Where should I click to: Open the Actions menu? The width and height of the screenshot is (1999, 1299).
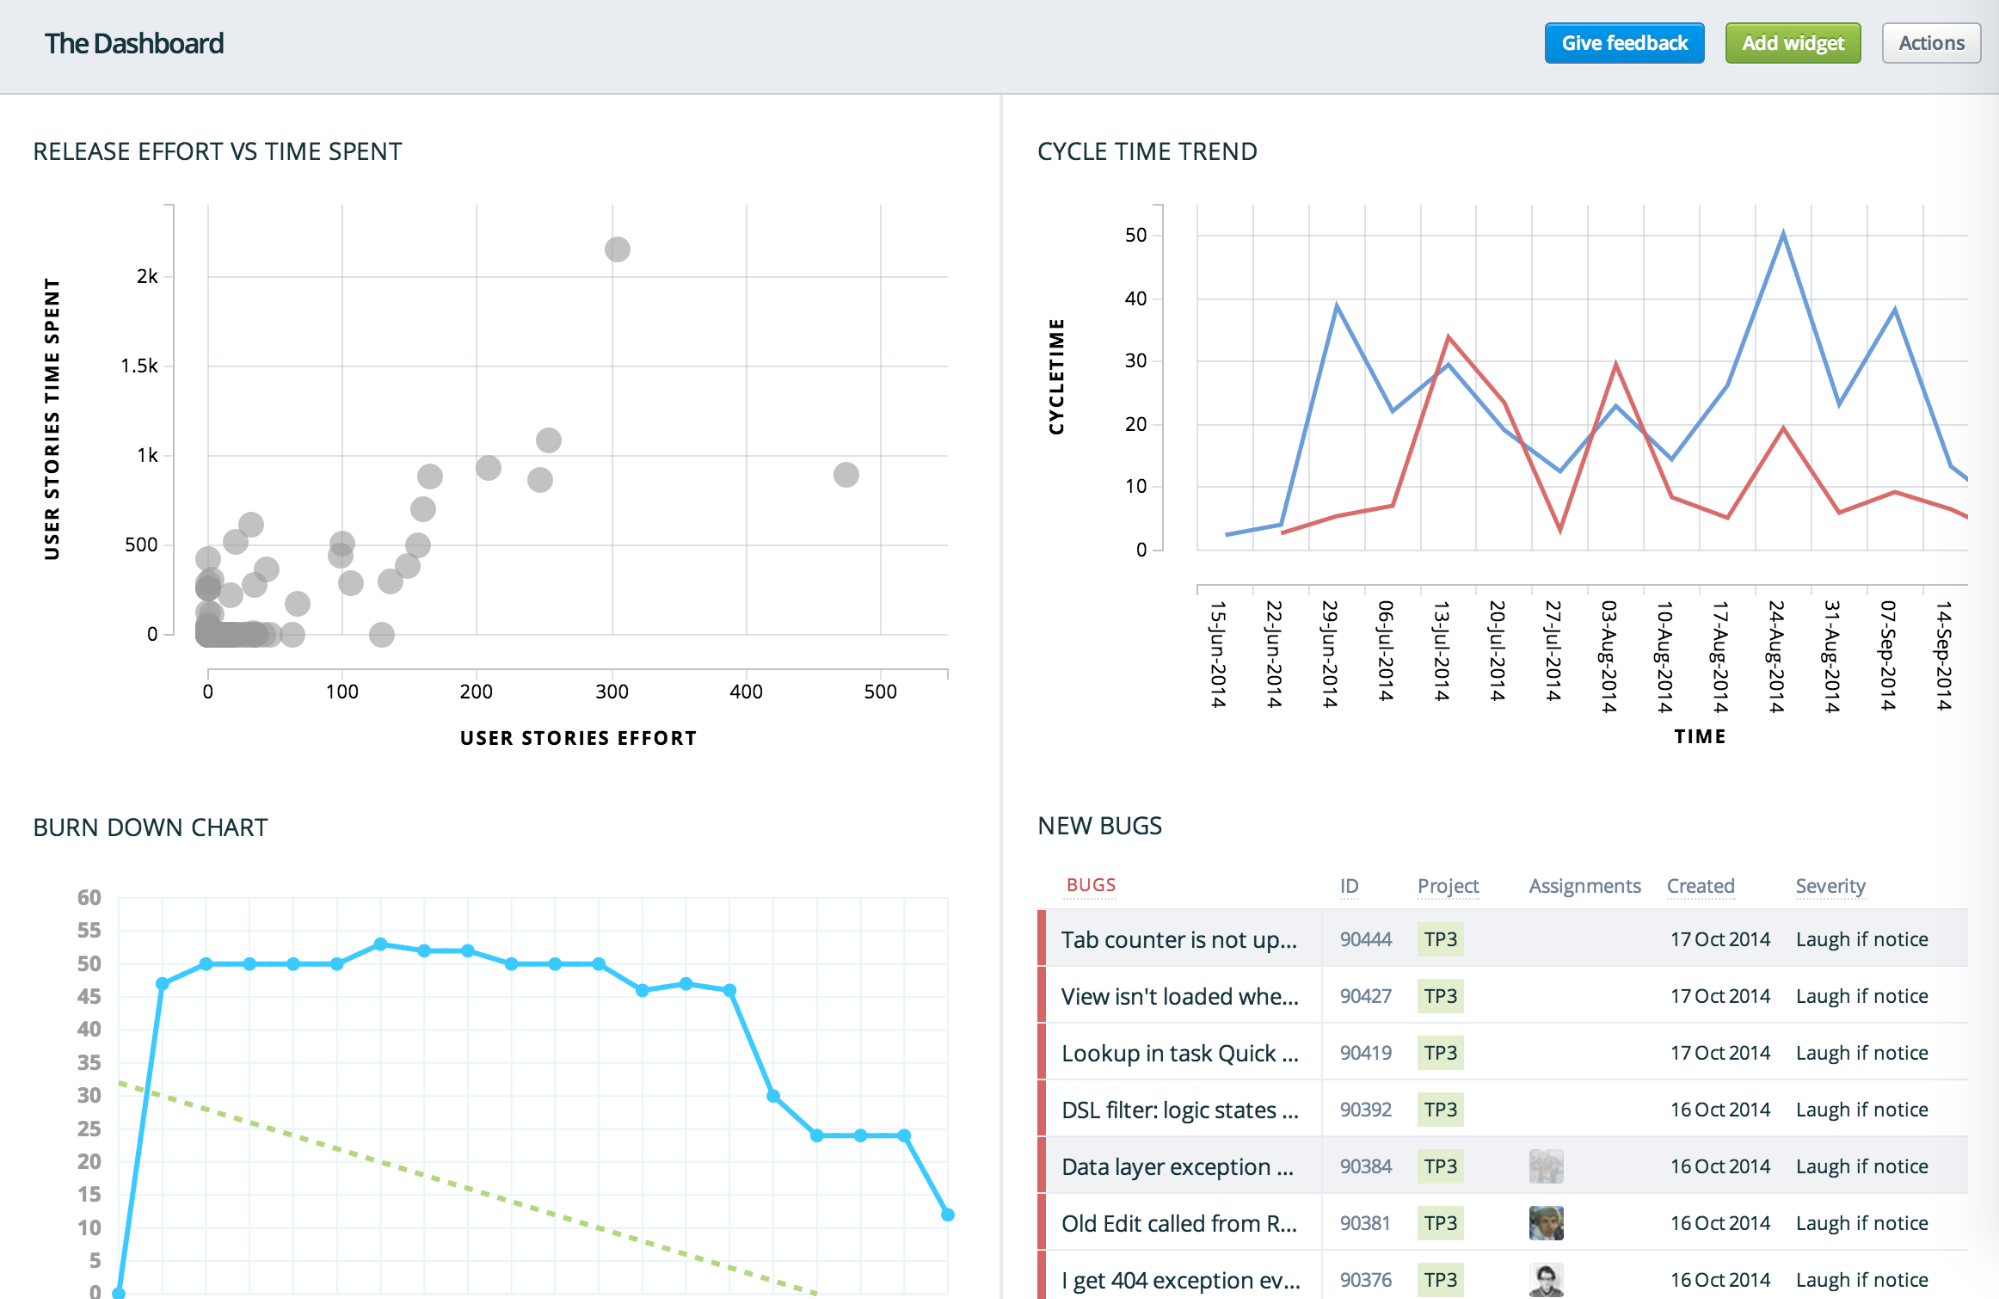pyautogui.click(x=1931, y=43)
